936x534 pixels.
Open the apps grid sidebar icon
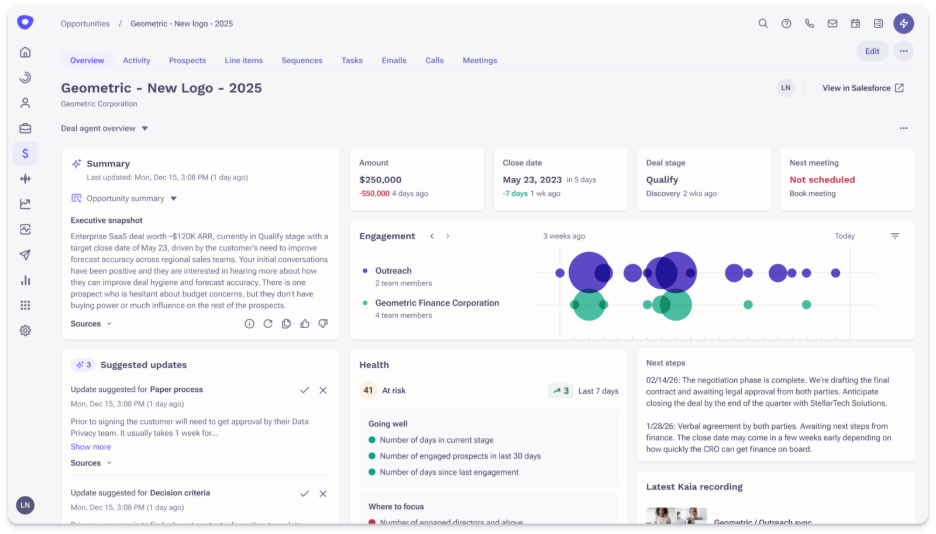coord(25,305)
